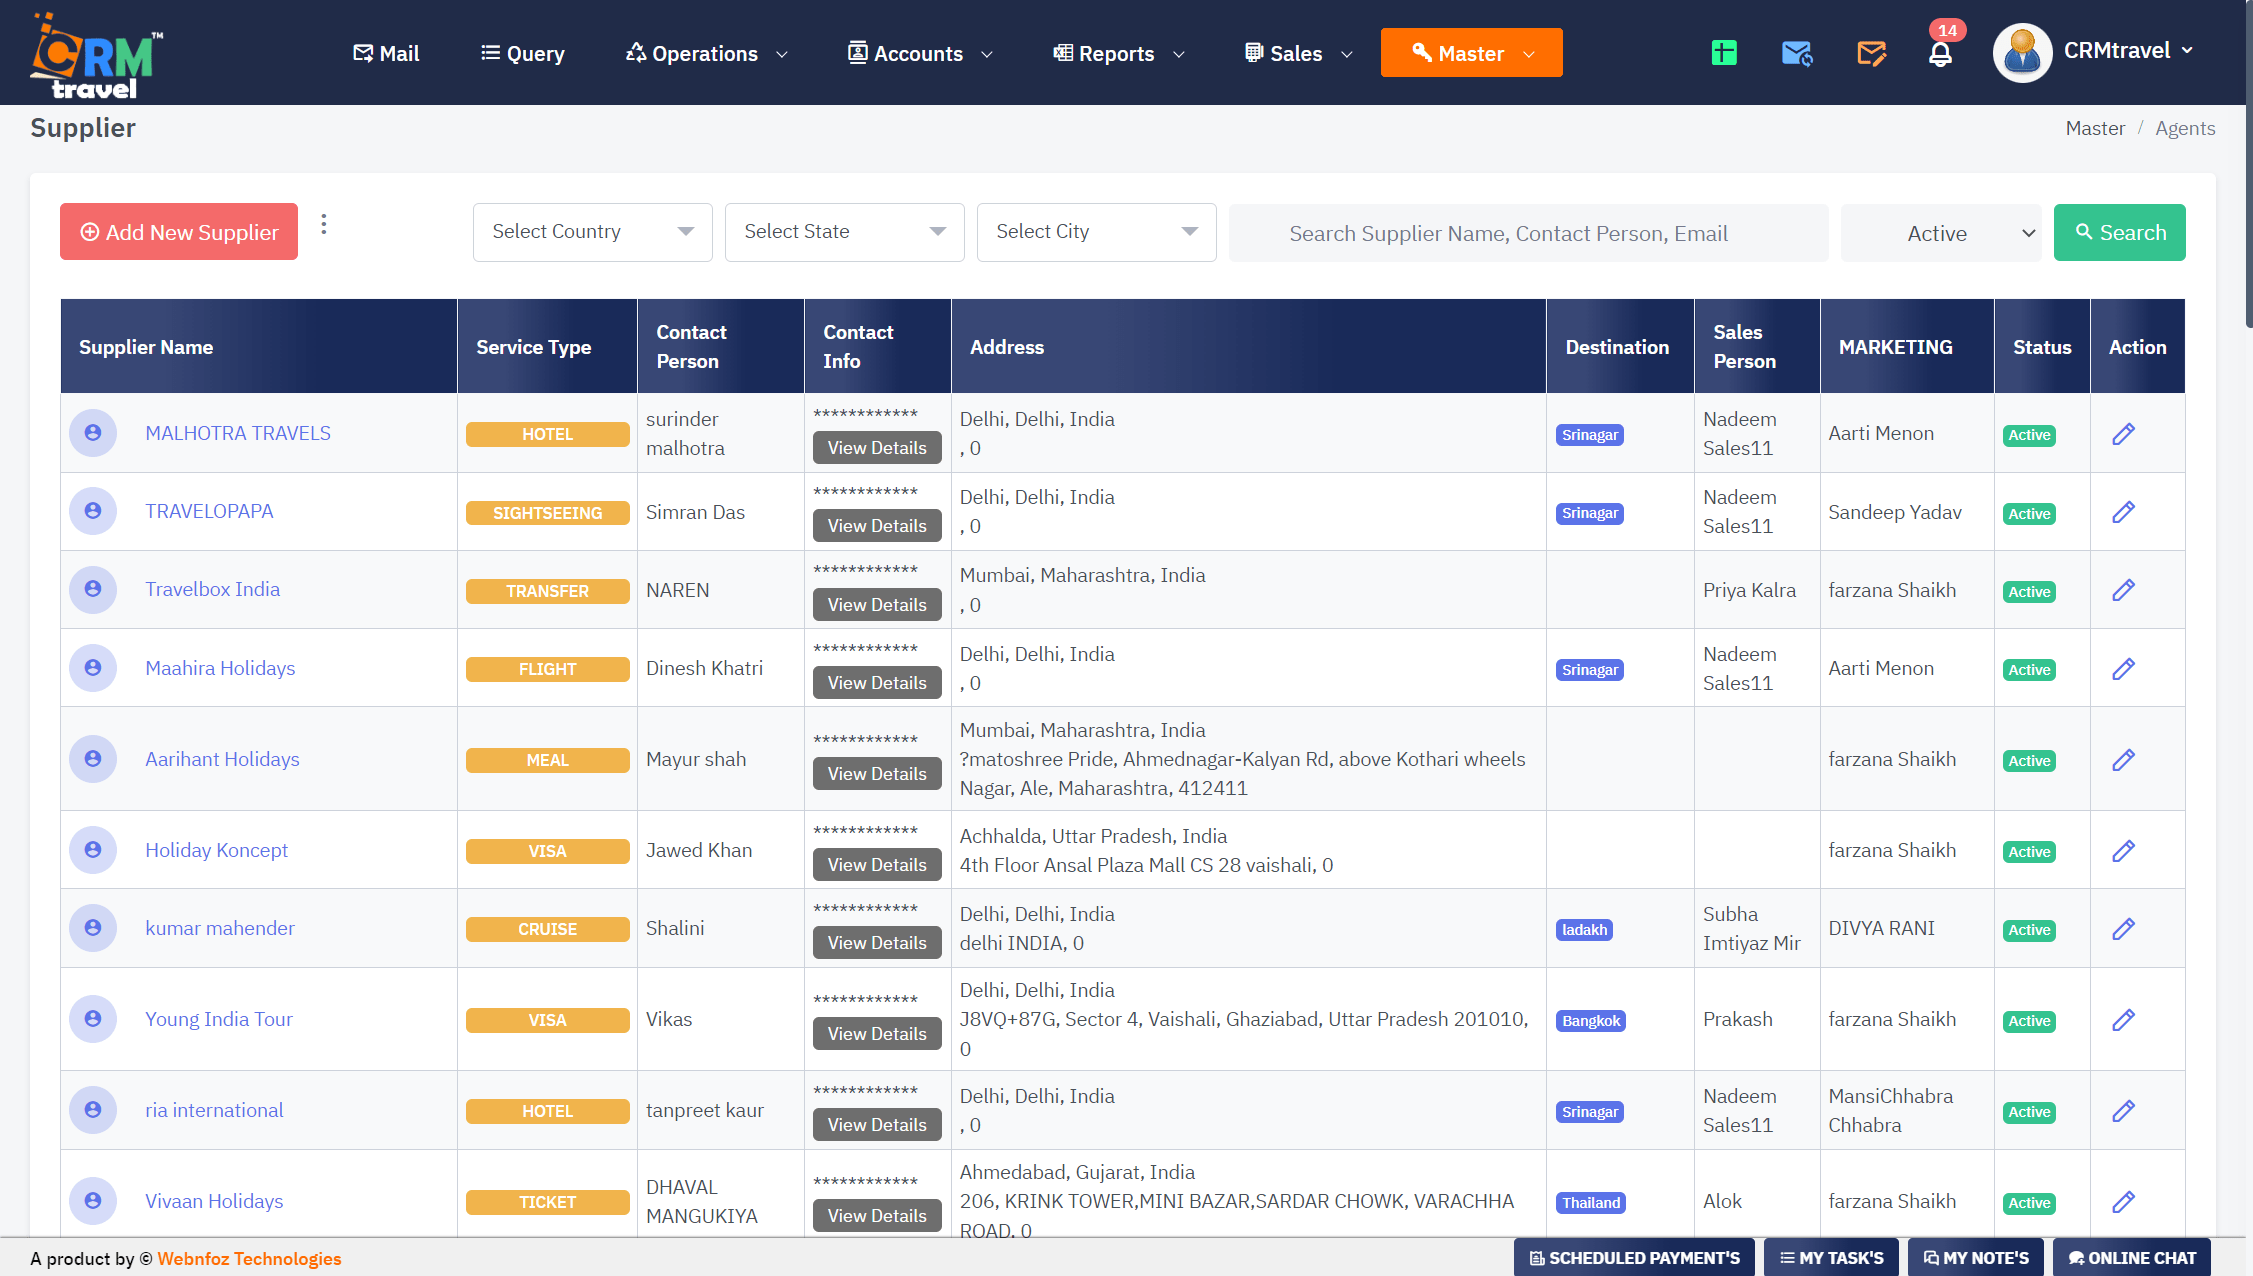Viewport: 2253px width, 1276px height.
Task: Click the Add New Supplier button
Action: pyautogui.click(x=177, y=231)
